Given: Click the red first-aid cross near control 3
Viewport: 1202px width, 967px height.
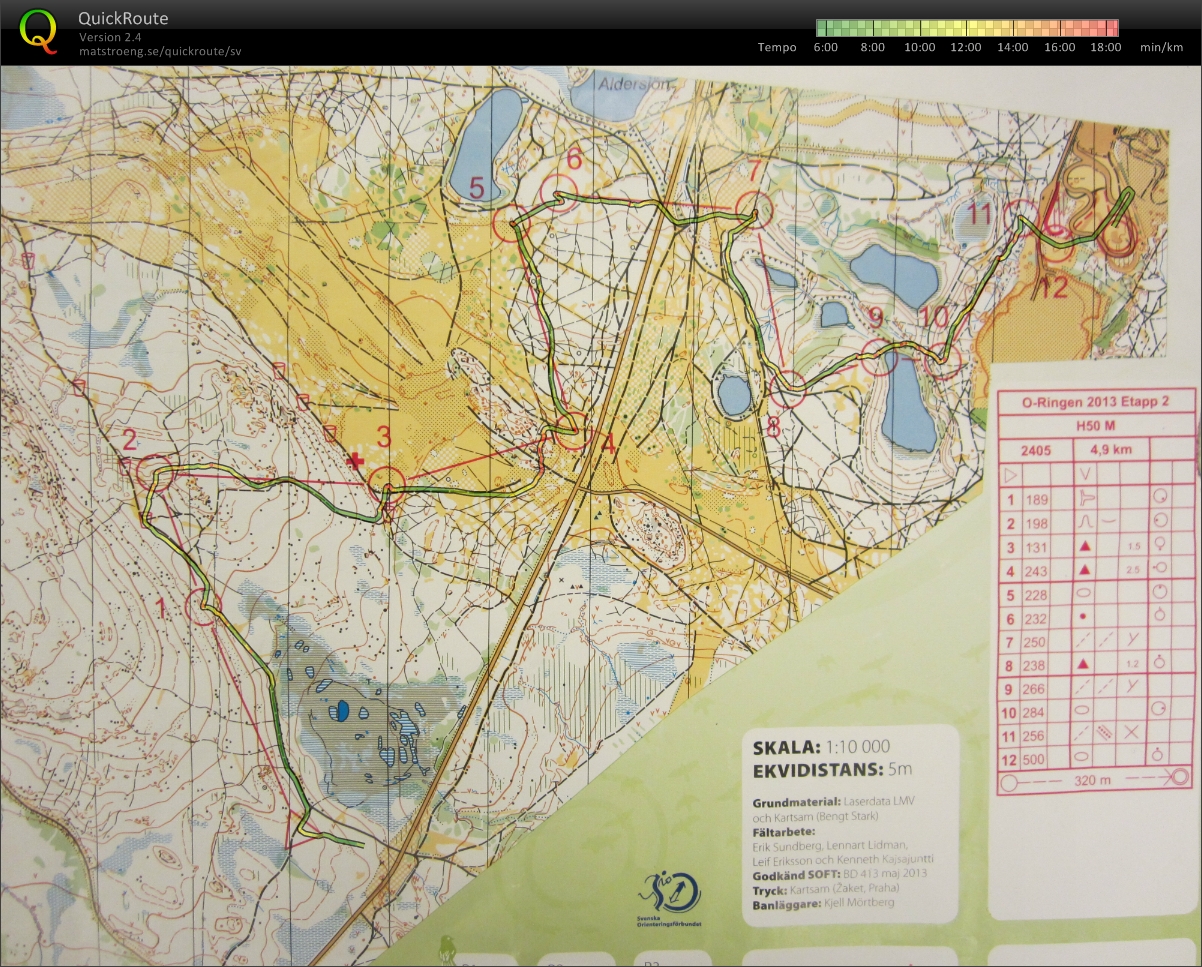Looking at the screenshot, I should tap(355, 459).
